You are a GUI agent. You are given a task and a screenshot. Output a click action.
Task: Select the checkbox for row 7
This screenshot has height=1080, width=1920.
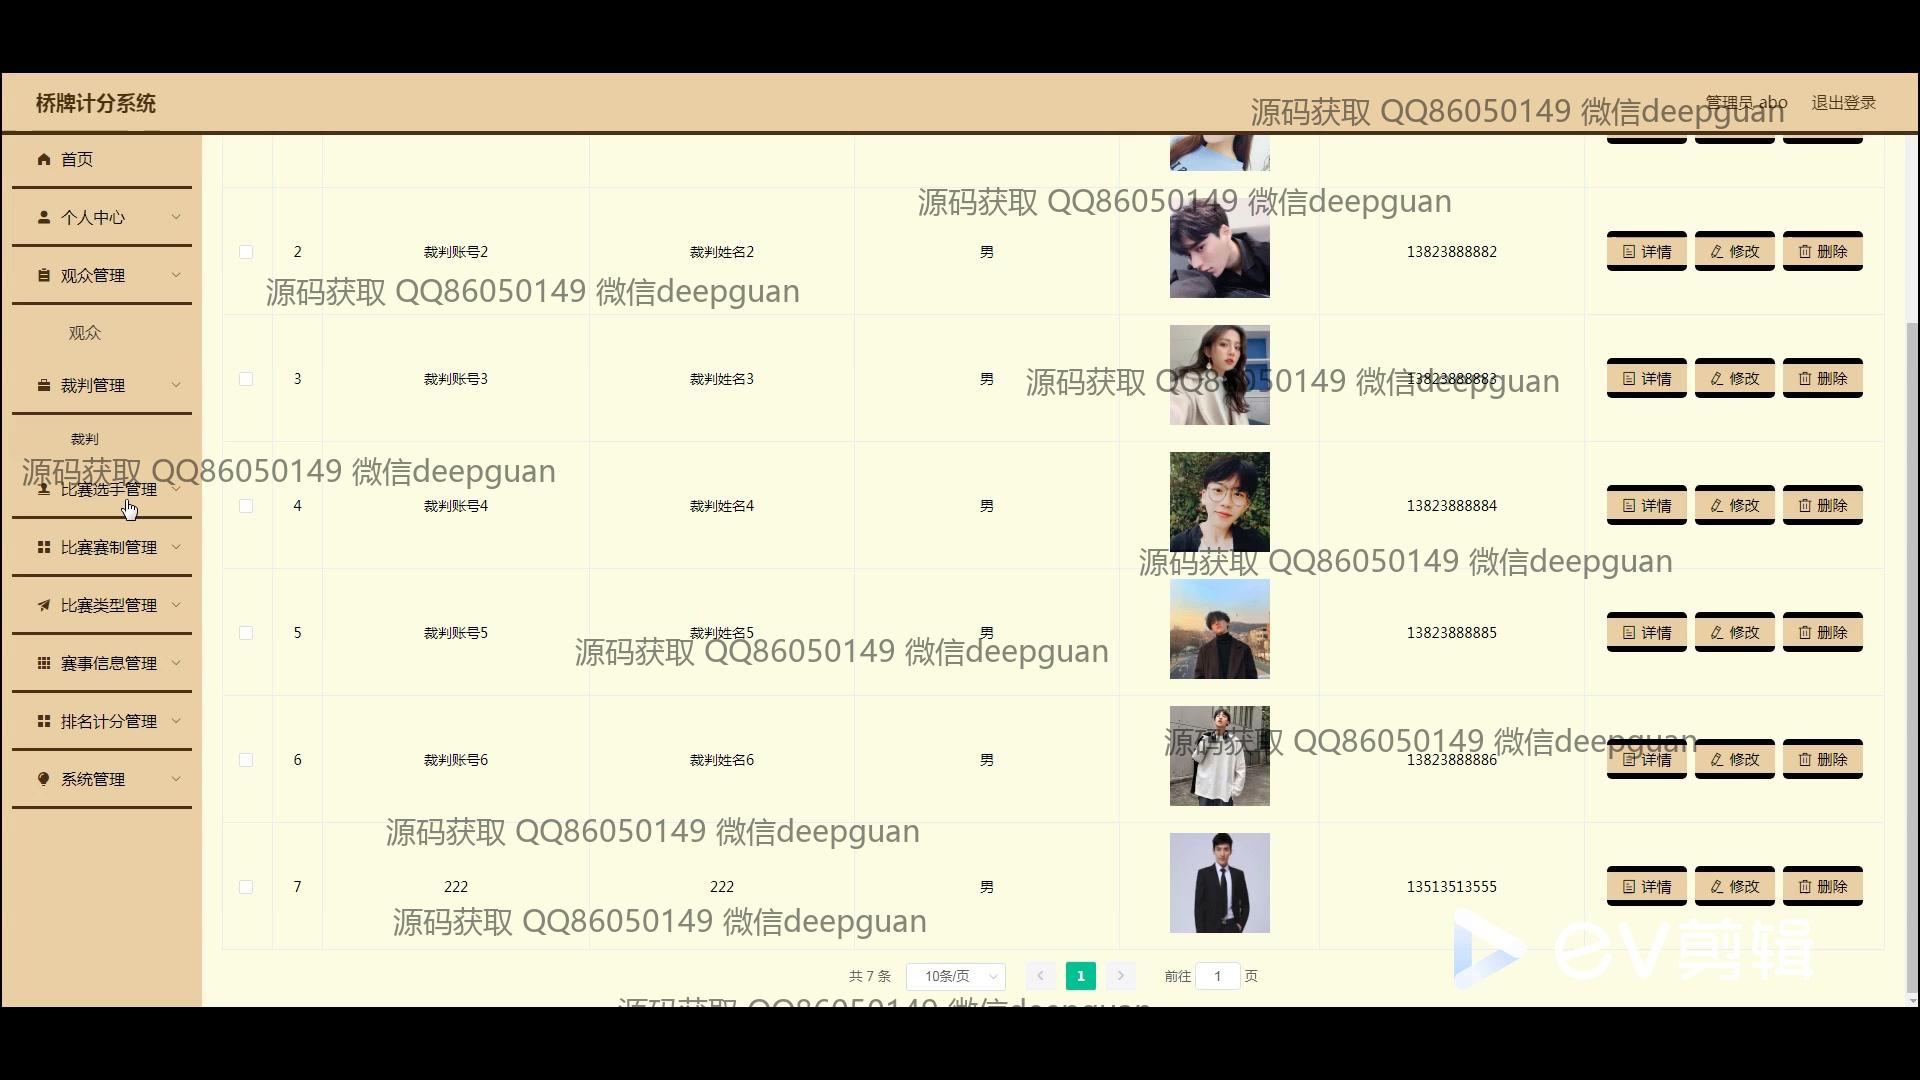(x=246, y=887)
